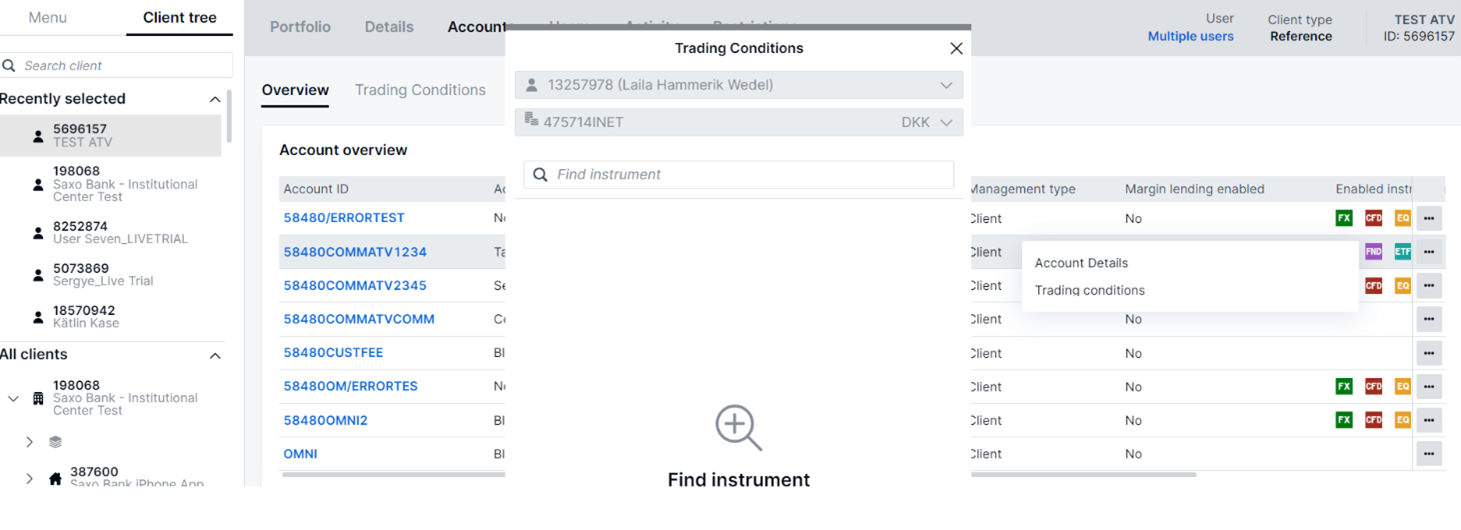Open the more-options button for the OMNI row
1461x530 pixels.
click(x=1429, y=454)
